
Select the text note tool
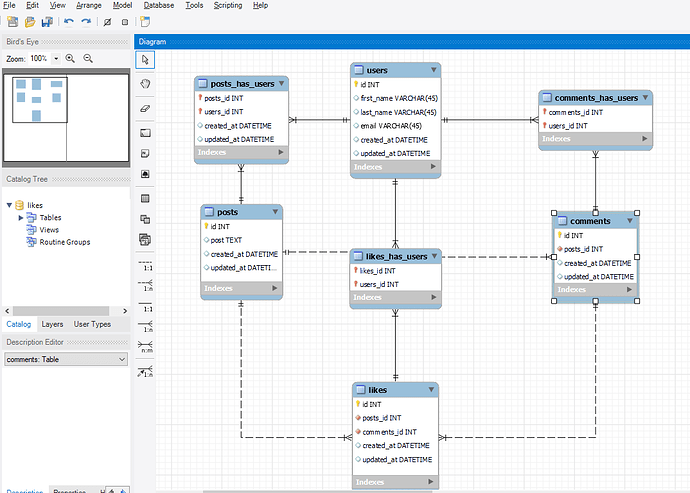point(145,153)
